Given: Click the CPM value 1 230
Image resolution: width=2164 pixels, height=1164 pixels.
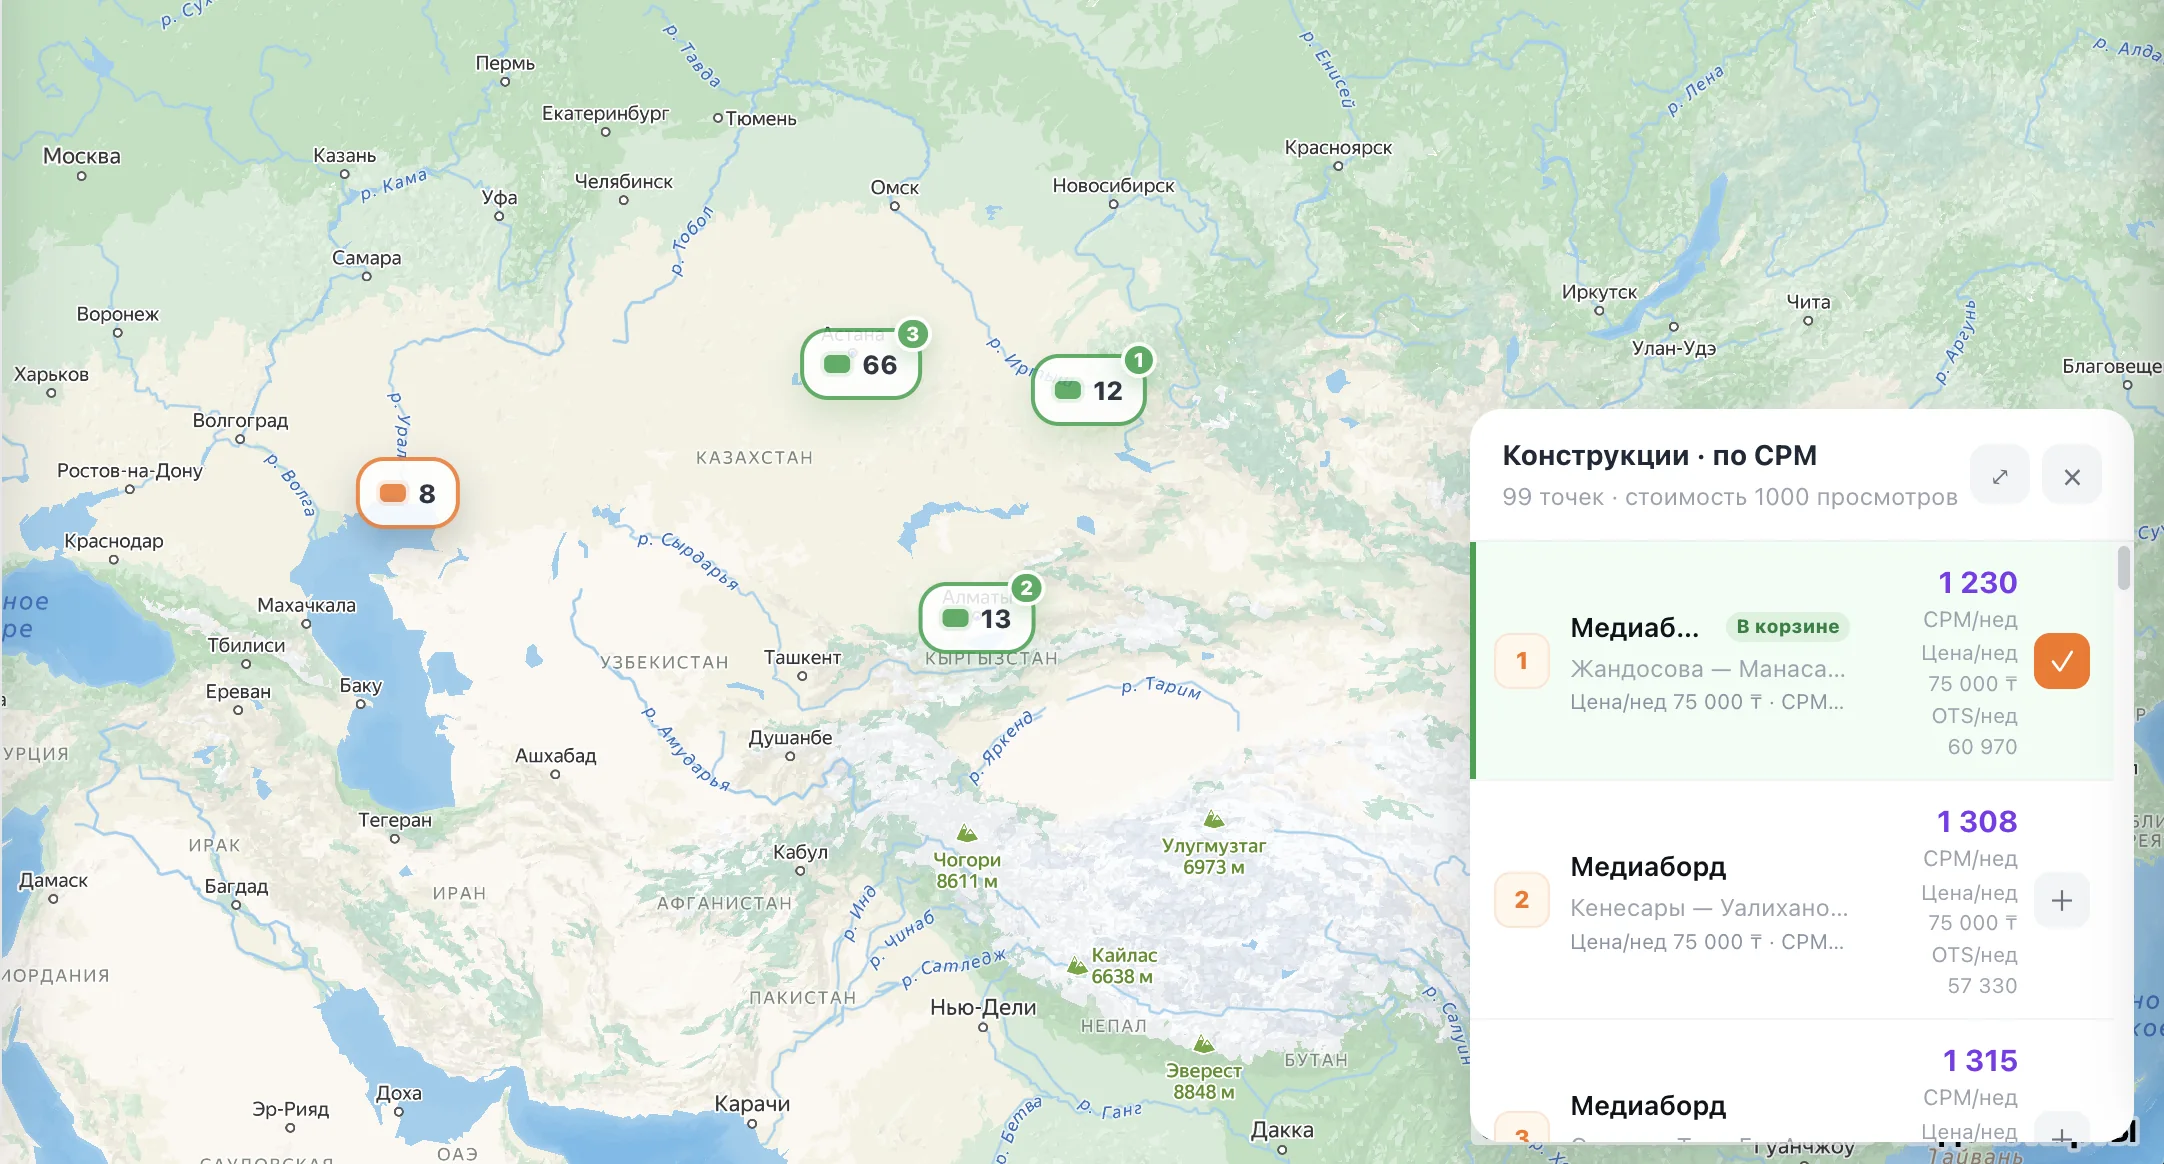Looking at the screenshot, I should coord(1978,582).
